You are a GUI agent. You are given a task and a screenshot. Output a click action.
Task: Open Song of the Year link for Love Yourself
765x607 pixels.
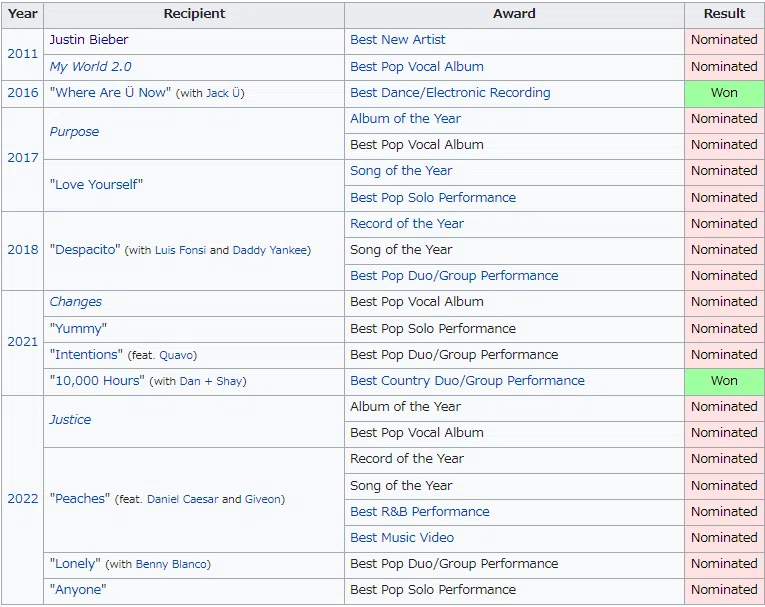[x=401, y=171]
